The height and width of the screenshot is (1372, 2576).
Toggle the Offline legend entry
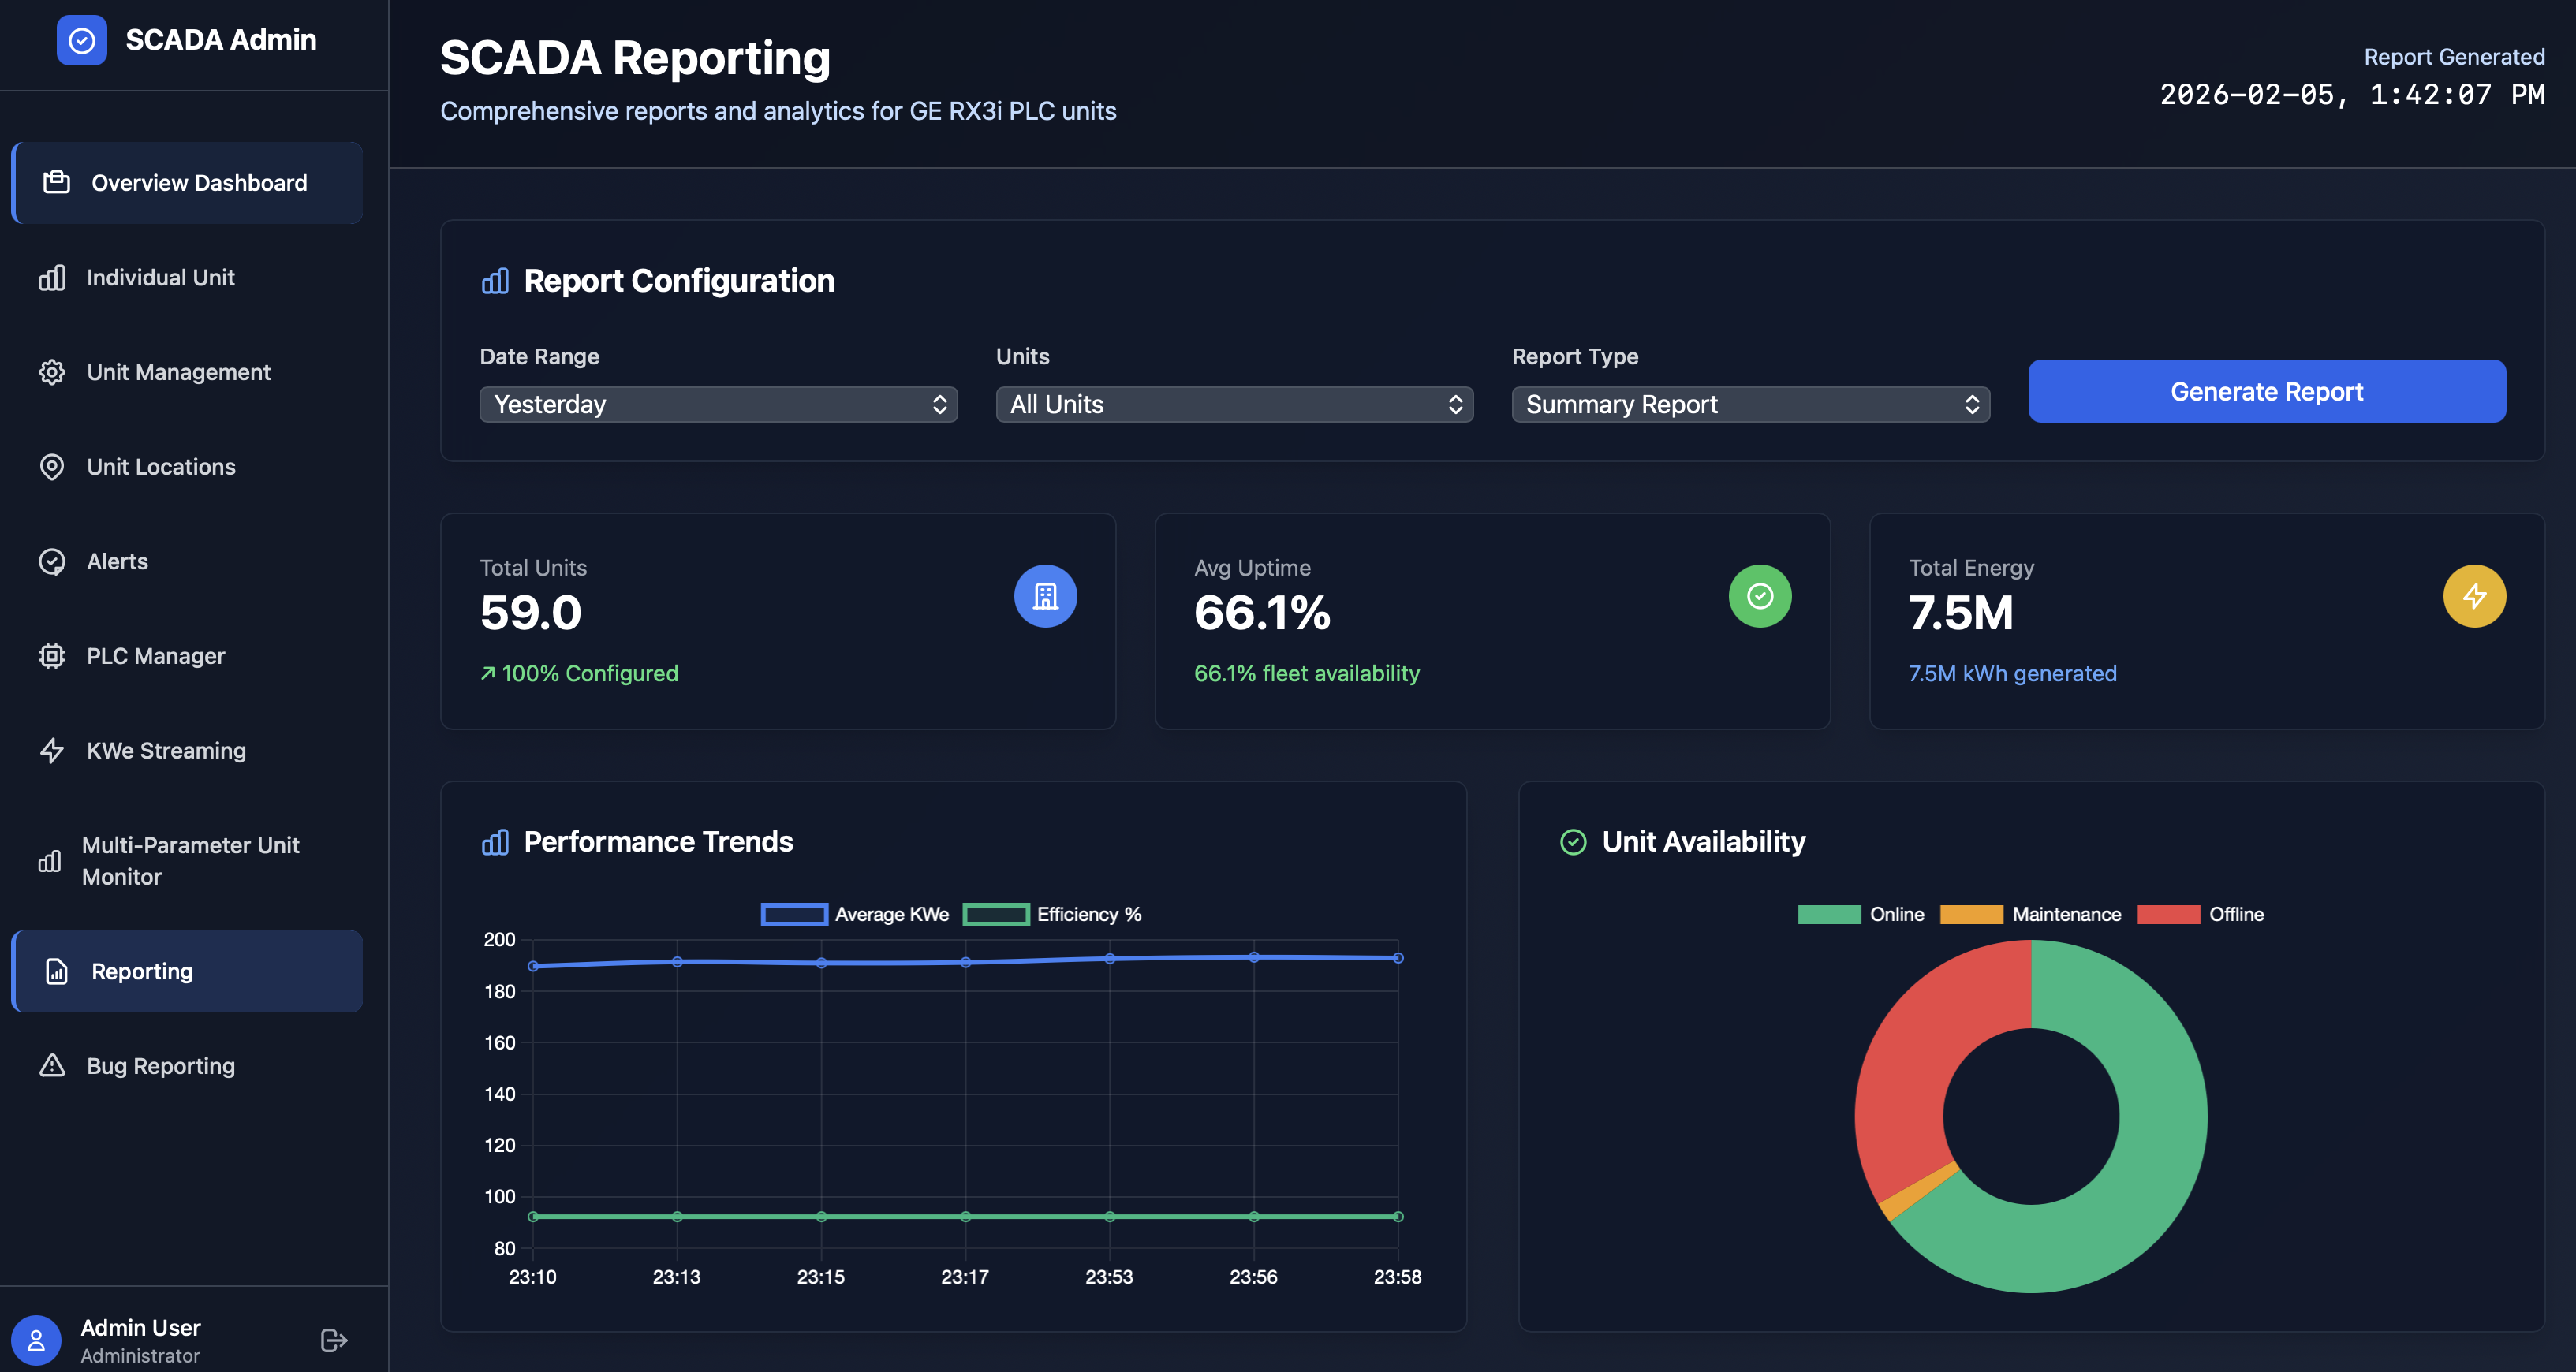point(2200,914)
